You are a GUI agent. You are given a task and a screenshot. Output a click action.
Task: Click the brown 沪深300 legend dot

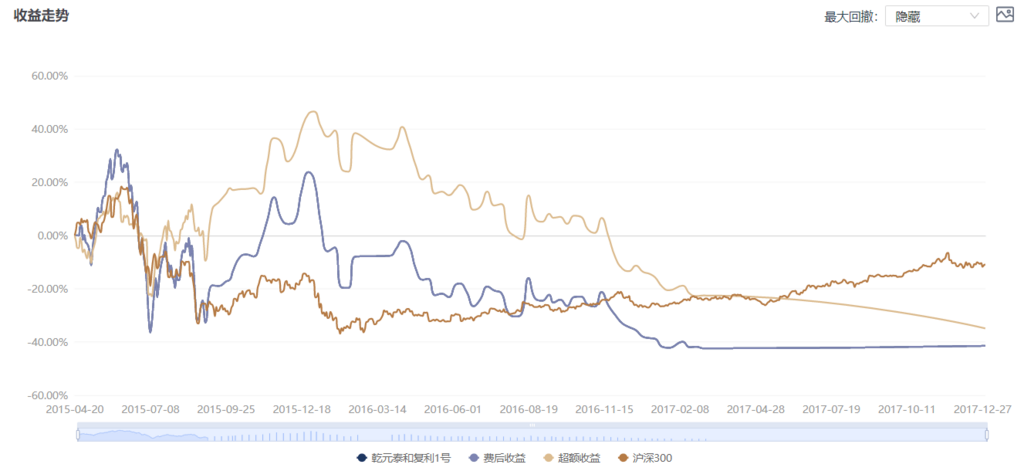[x=622, y=458]
